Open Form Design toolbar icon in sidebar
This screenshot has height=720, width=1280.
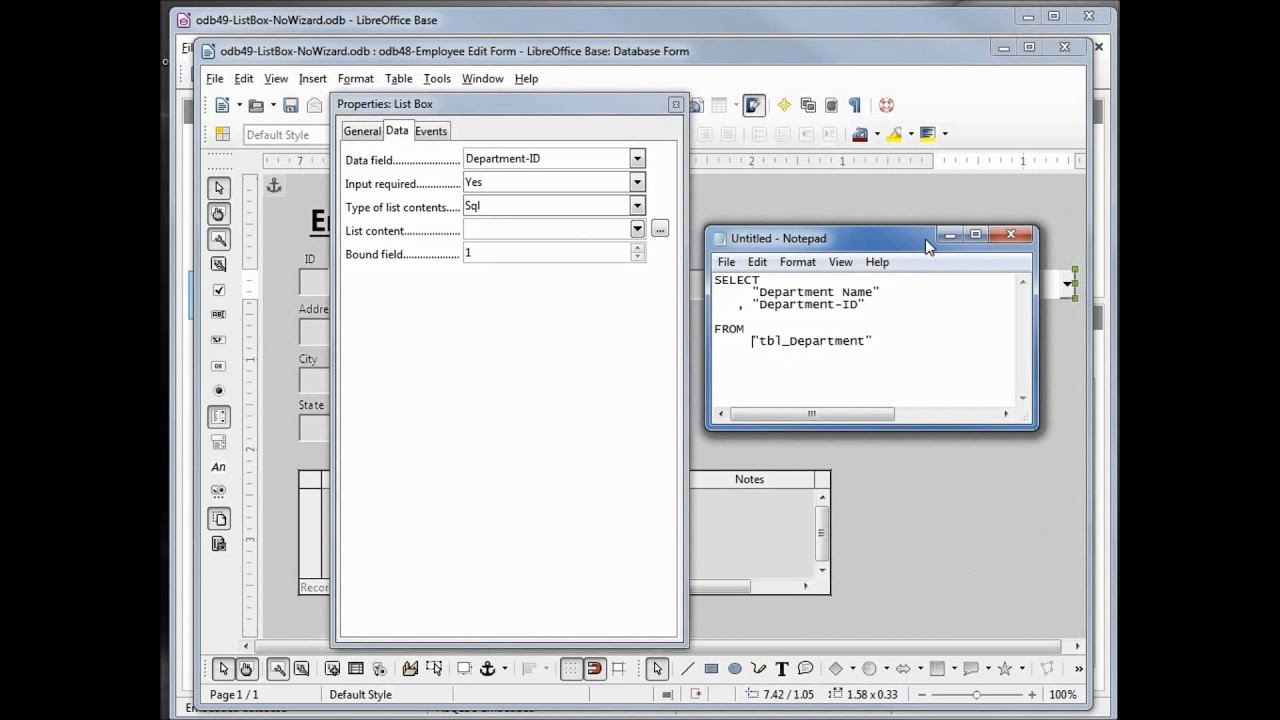point(219,518)
